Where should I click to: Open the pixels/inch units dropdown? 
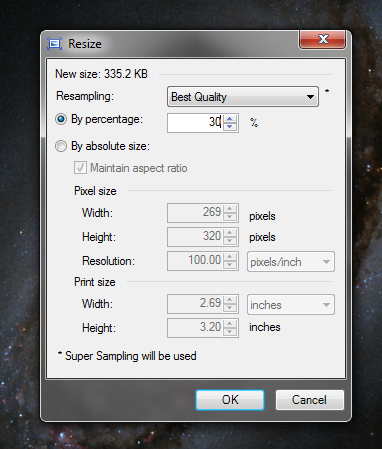click(x=291, y=262)
